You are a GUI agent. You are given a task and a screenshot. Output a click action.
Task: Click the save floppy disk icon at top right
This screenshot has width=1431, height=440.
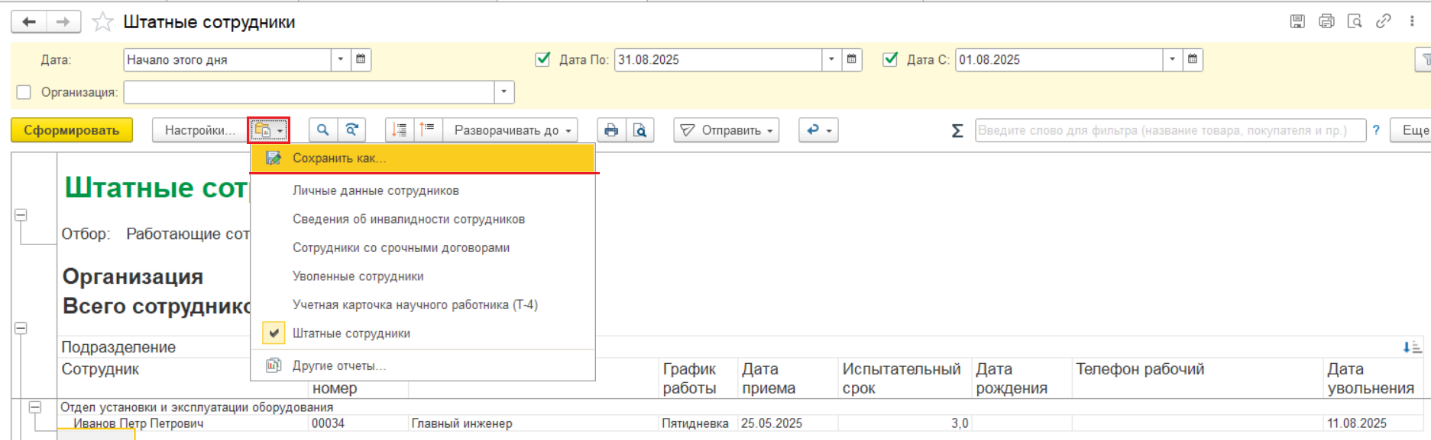1297,21
